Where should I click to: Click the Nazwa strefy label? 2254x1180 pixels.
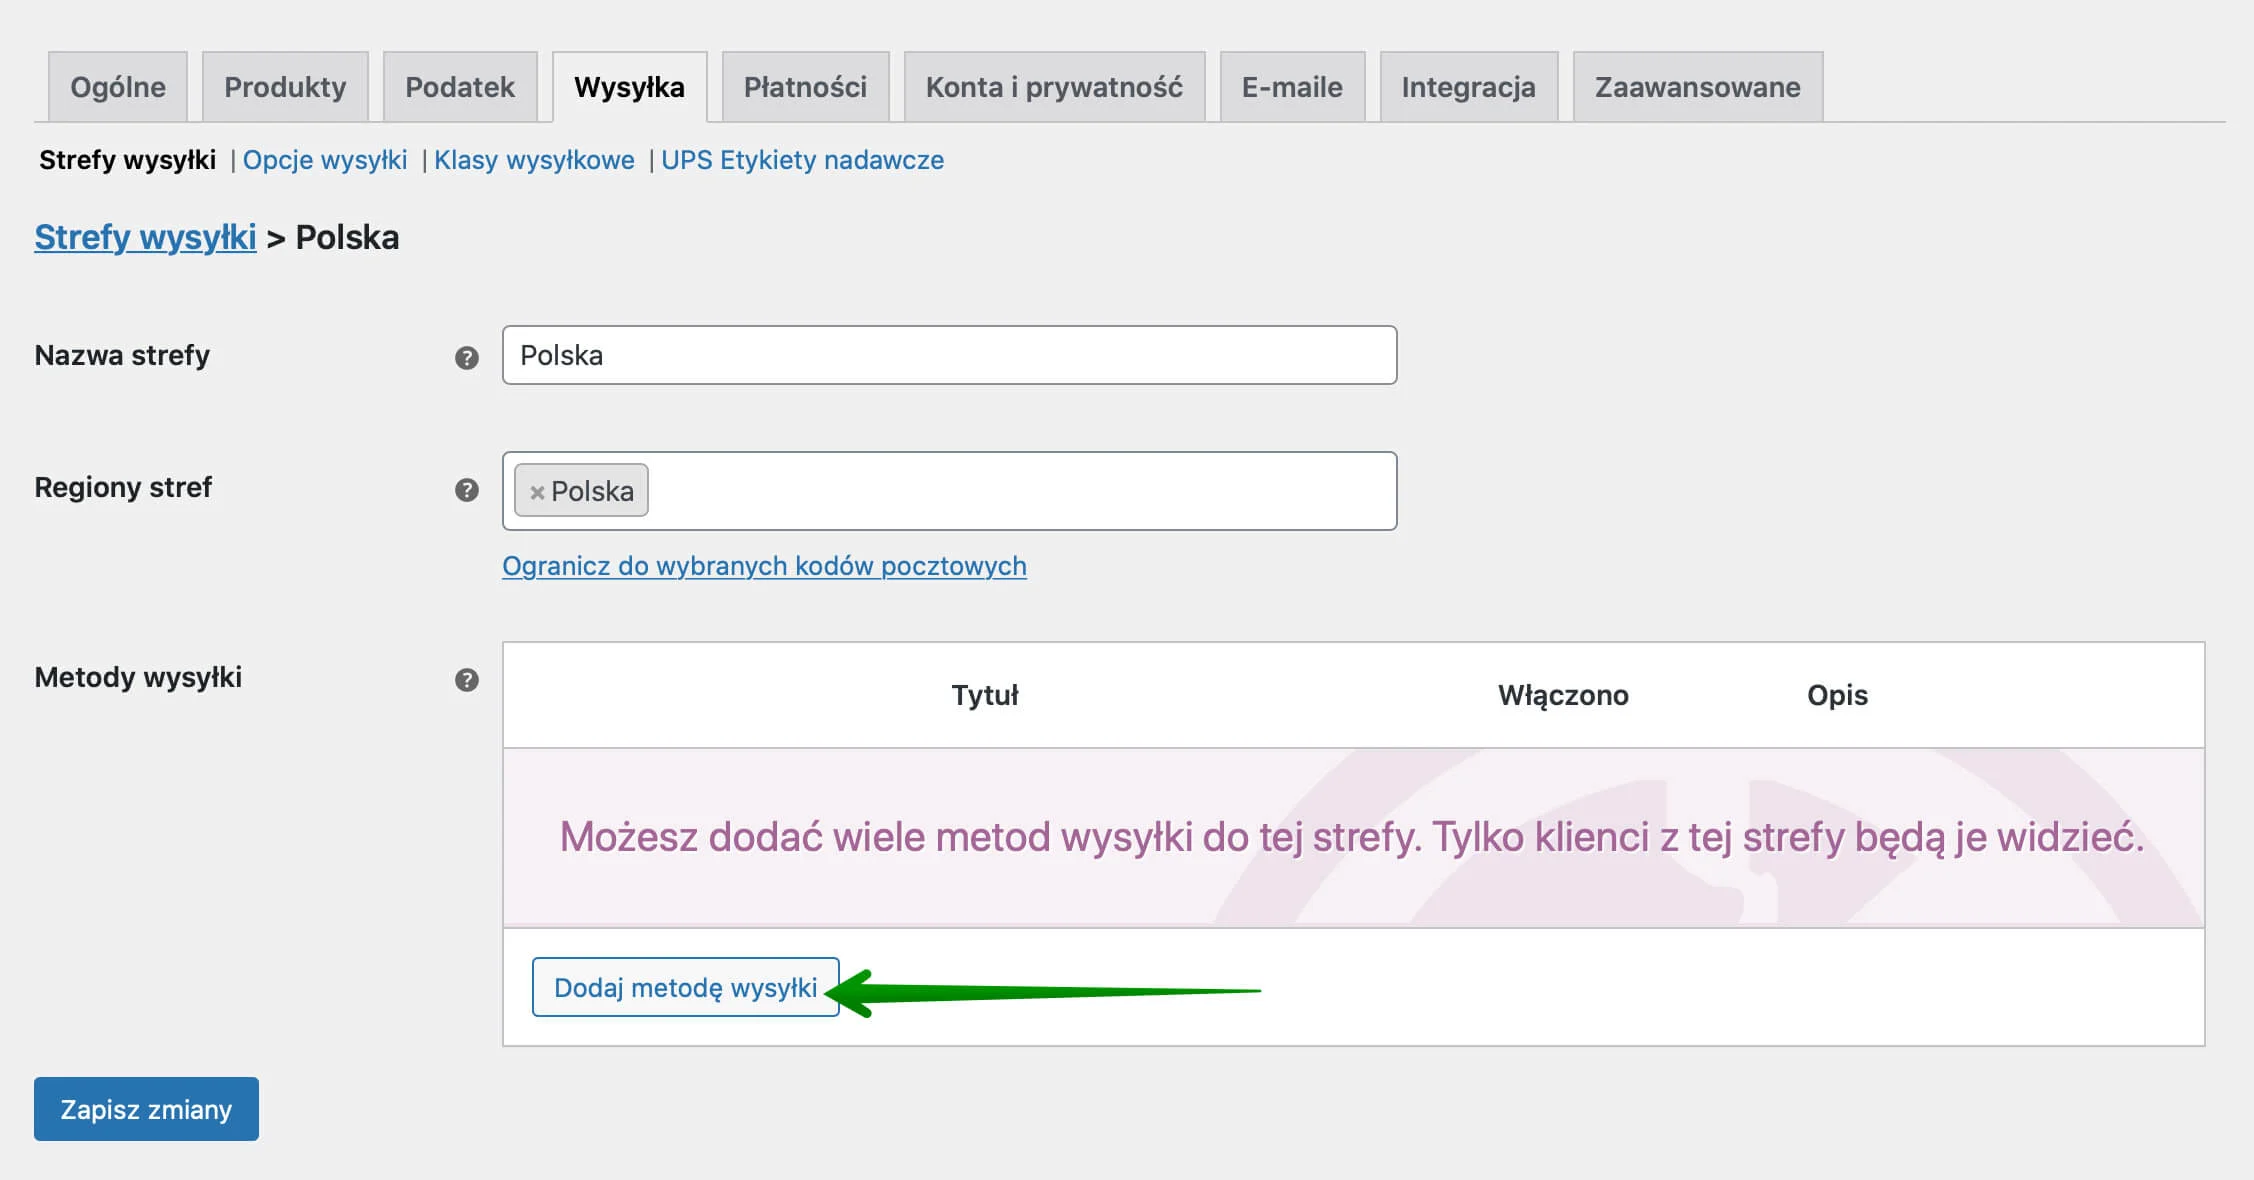pos(122,355)
